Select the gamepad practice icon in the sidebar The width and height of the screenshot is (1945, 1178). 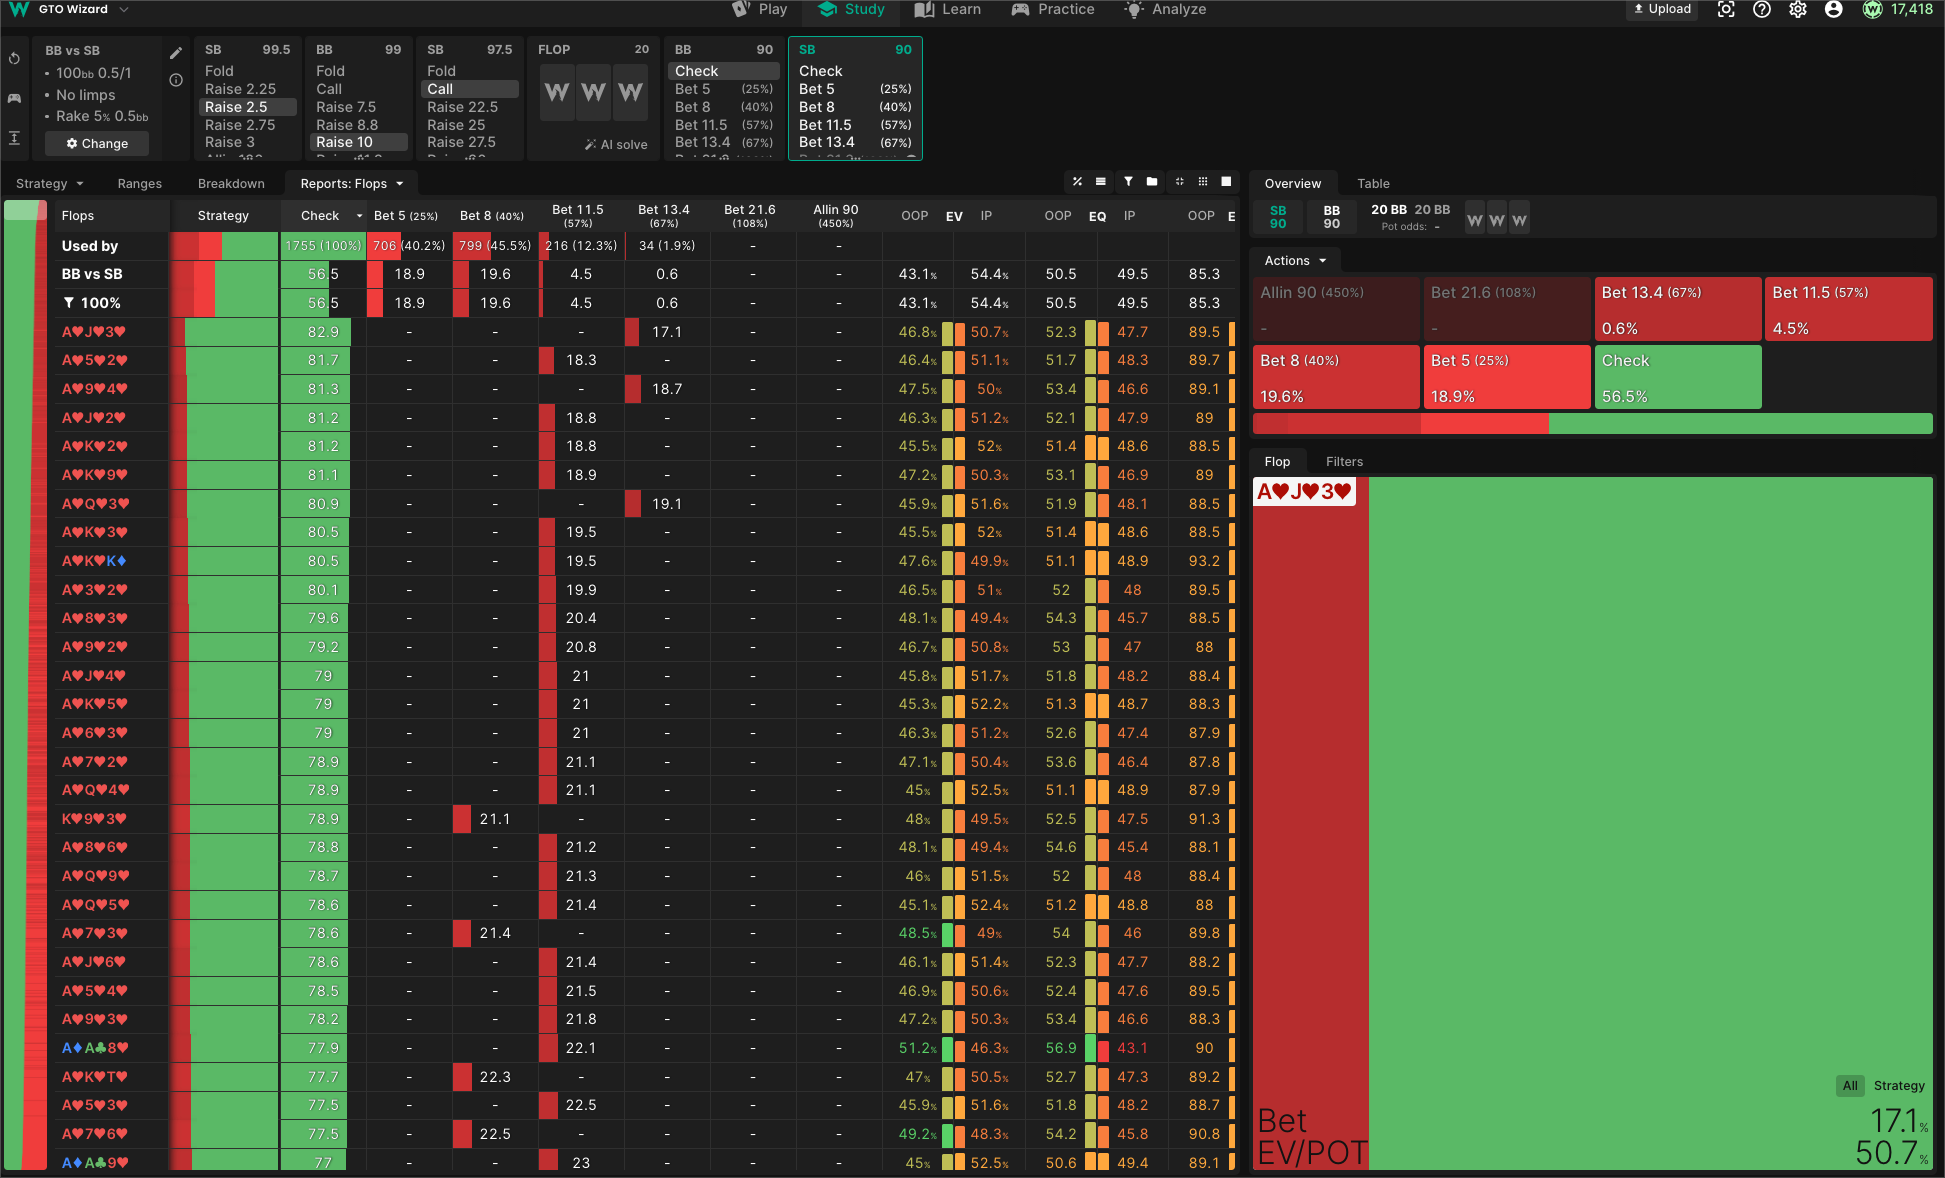pos(14,98)
